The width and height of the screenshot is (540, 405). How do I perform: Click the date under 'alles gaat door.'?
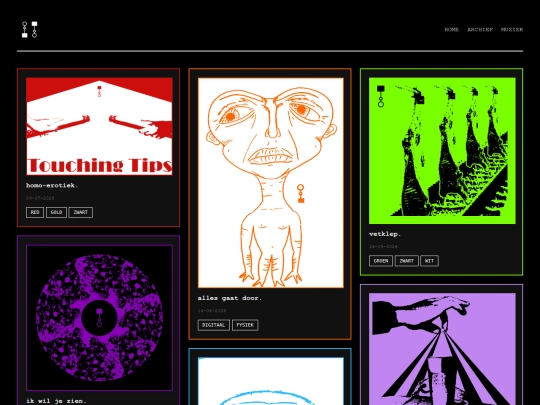pos(212,311)
